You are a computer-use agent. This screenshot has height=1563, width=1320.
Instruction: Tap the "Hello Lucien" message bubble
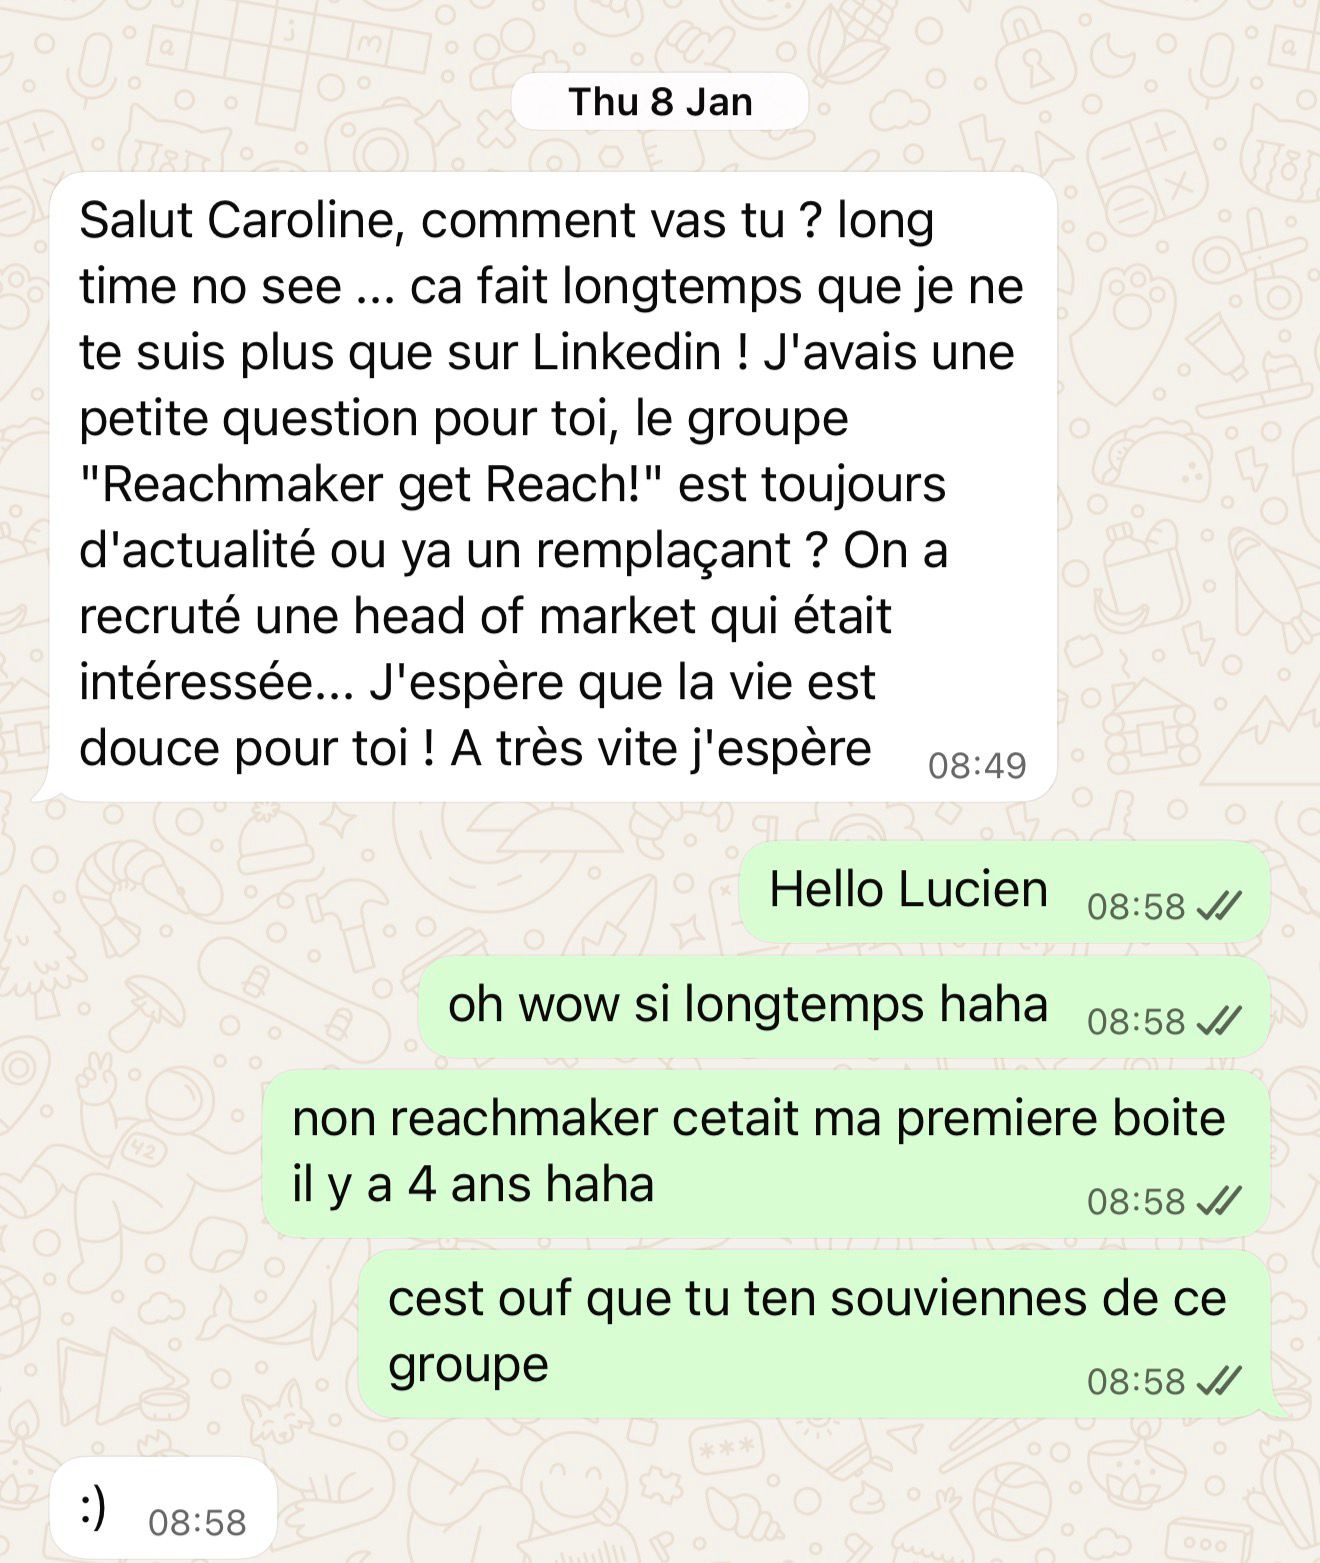pyautogui.click(x=1005, y=892)
